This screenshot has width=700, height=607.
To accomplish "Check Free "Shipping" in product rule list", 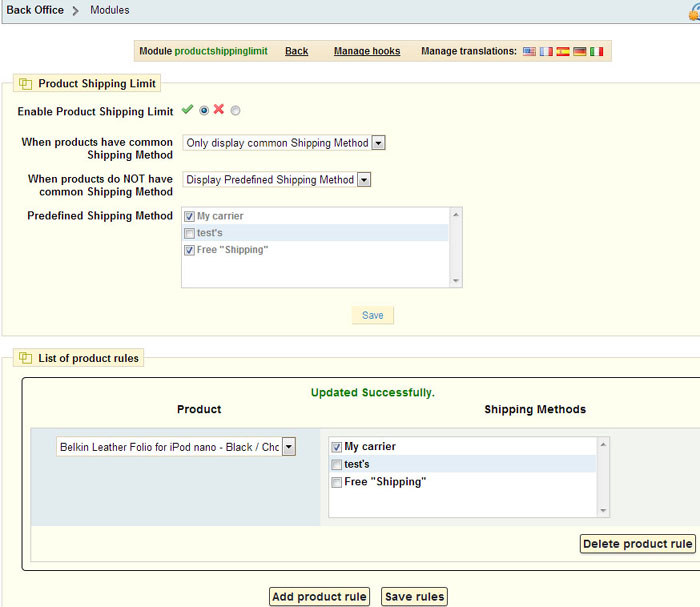I will tap(337, 483).
